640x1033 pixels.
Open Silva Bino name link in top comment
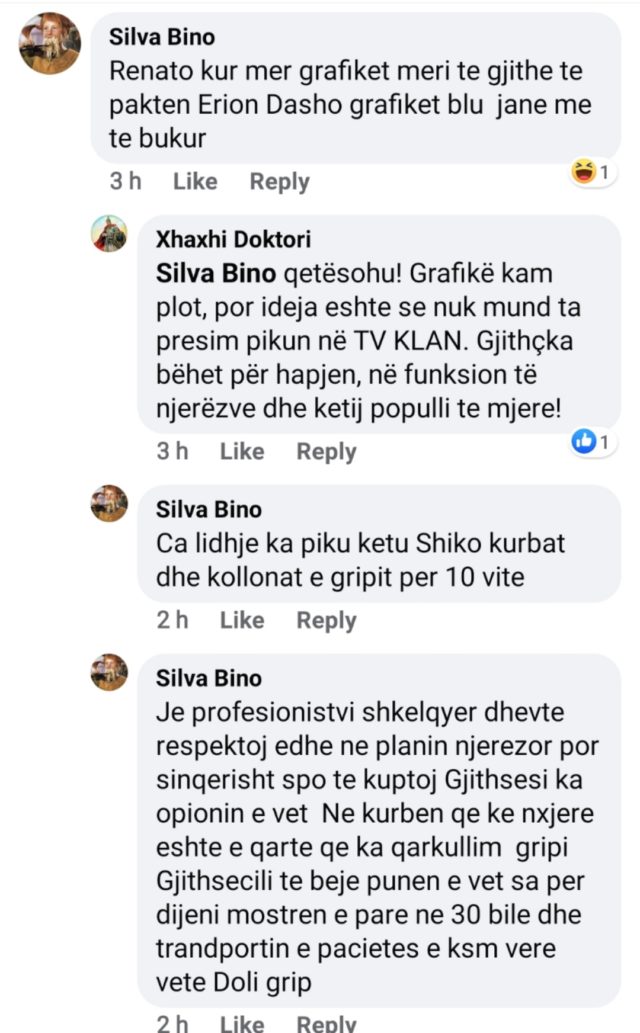tap(162, 37)
